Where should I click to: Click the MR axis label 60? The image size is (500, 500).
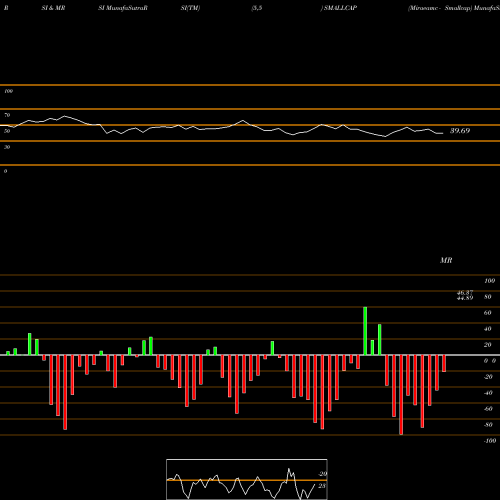point(488,313)
